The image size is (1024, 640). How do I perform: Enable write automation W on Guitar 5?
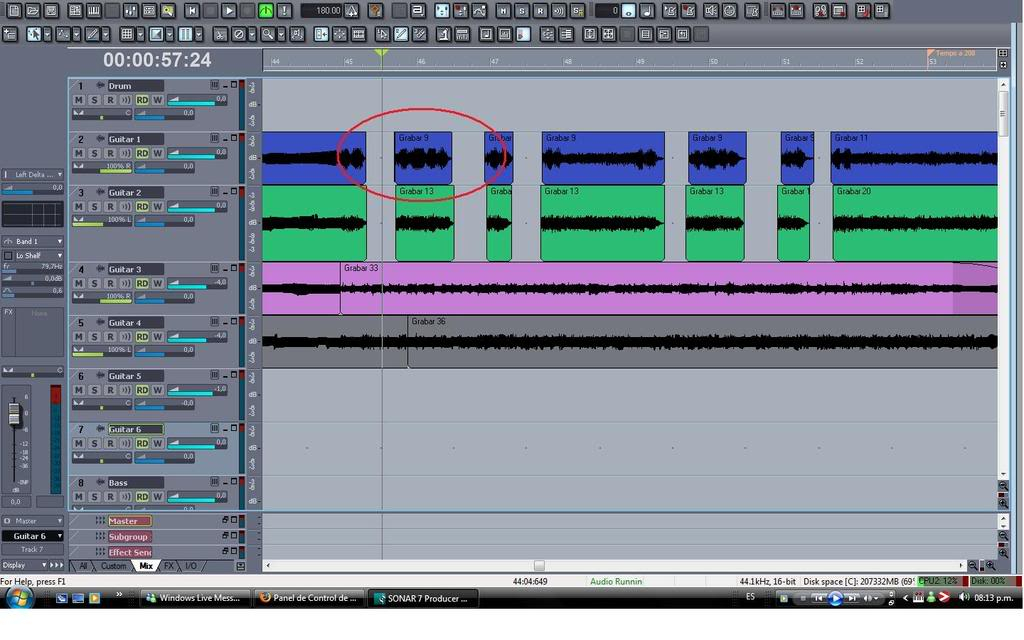tap(157, 391)
